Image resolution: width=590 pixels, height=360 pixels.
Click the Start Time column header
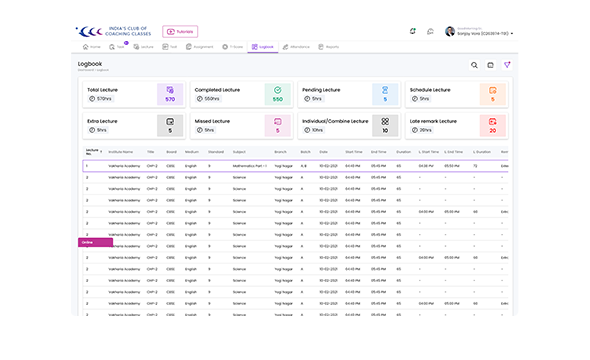tap(354, 152)
